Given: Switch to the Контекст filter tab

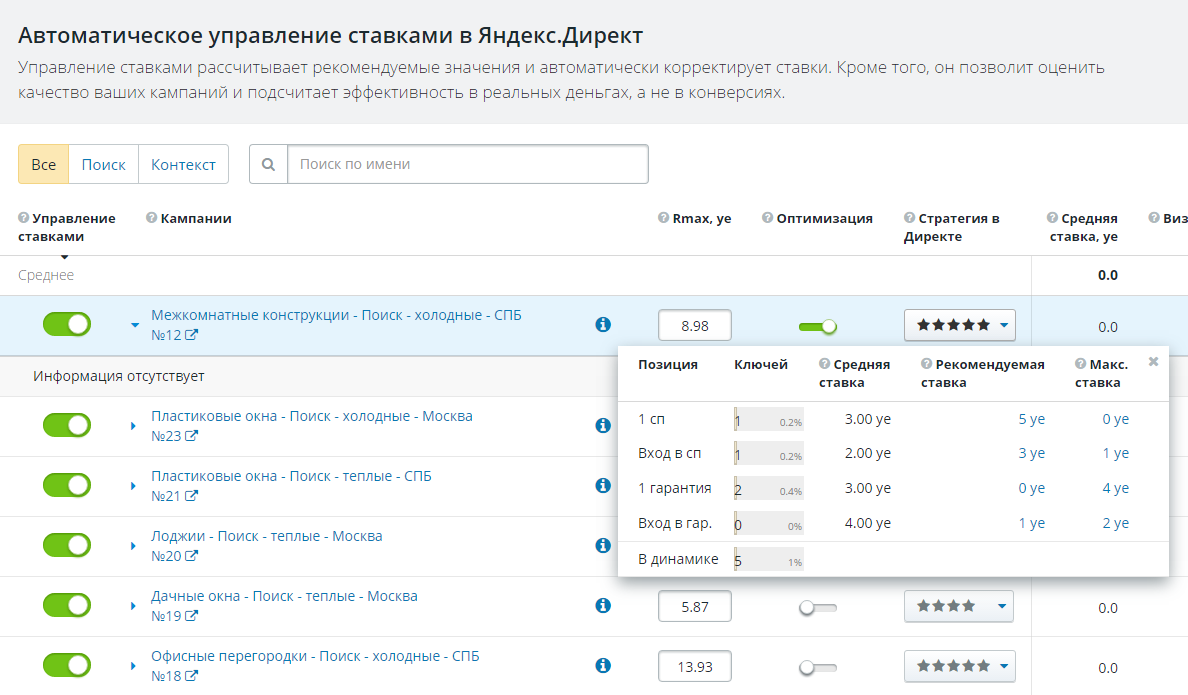Looking at the screenshot, I should coord(183,164).
